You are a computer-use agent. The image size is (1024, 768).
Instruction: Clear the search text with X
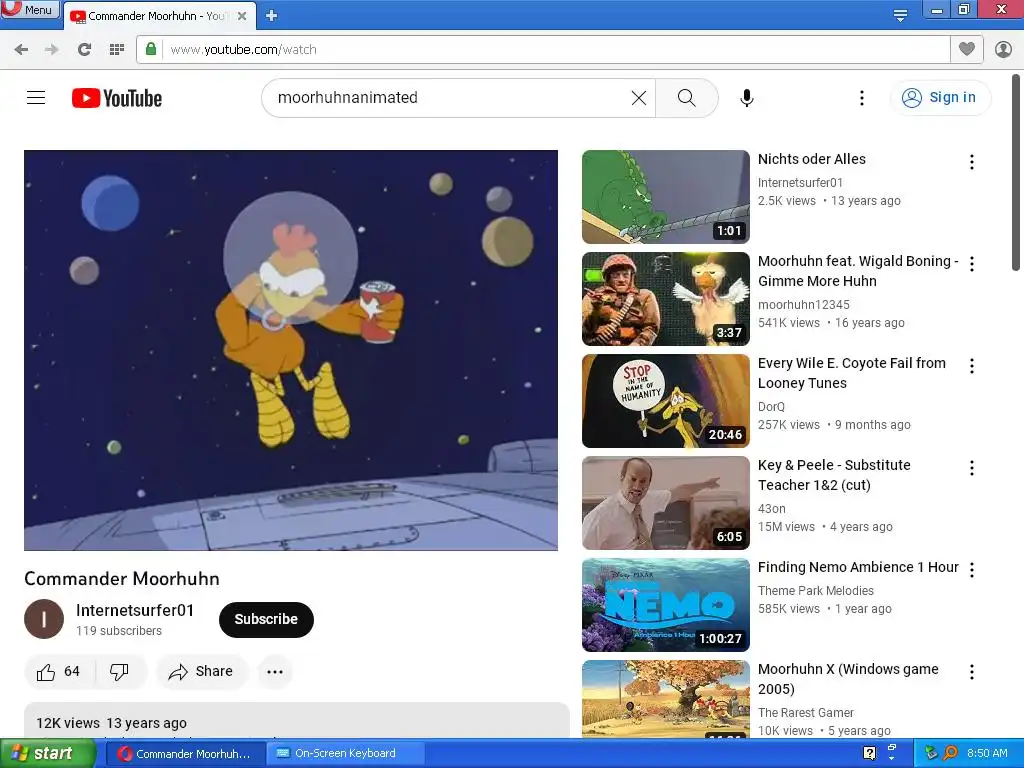tap(639, 98)
